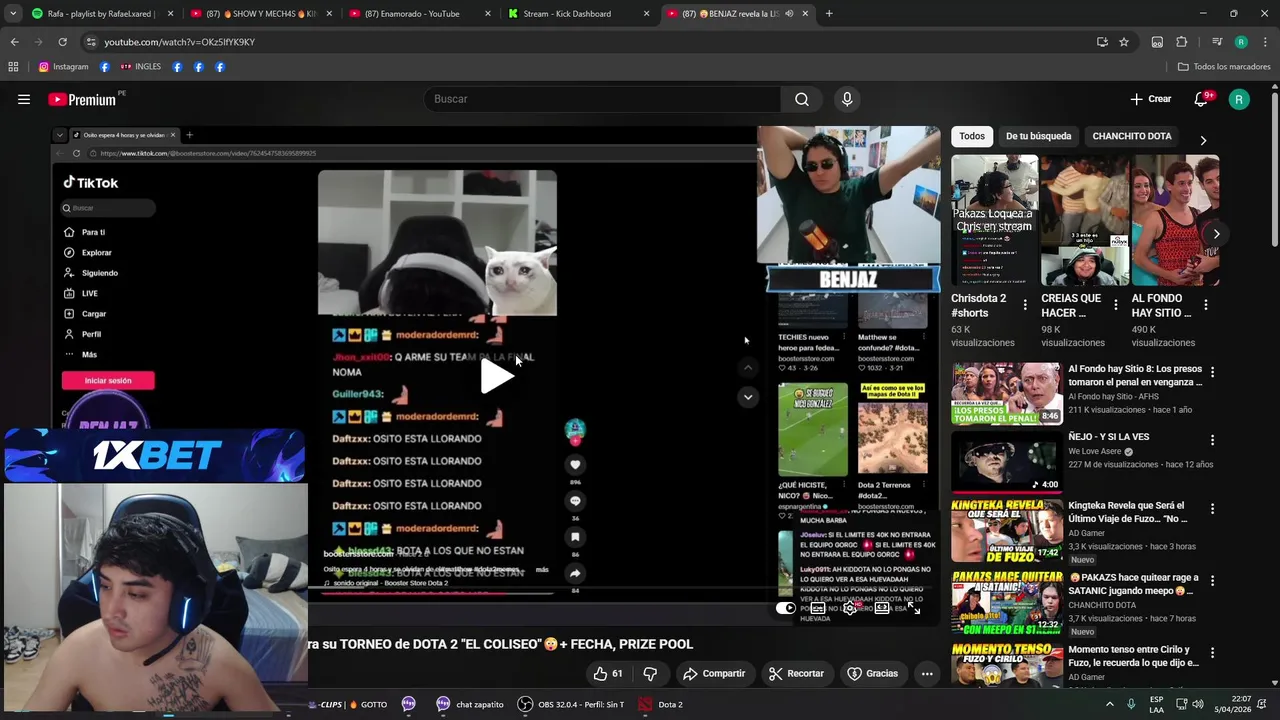Click inside the Buscar search field
Image resolution: width=1280 pixels, height=720 pixels.
[603, 99]
